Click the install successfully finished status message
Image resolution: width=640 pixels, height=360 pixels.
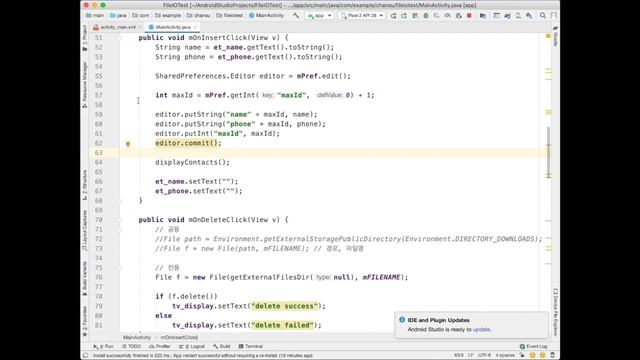coord(203,356)
